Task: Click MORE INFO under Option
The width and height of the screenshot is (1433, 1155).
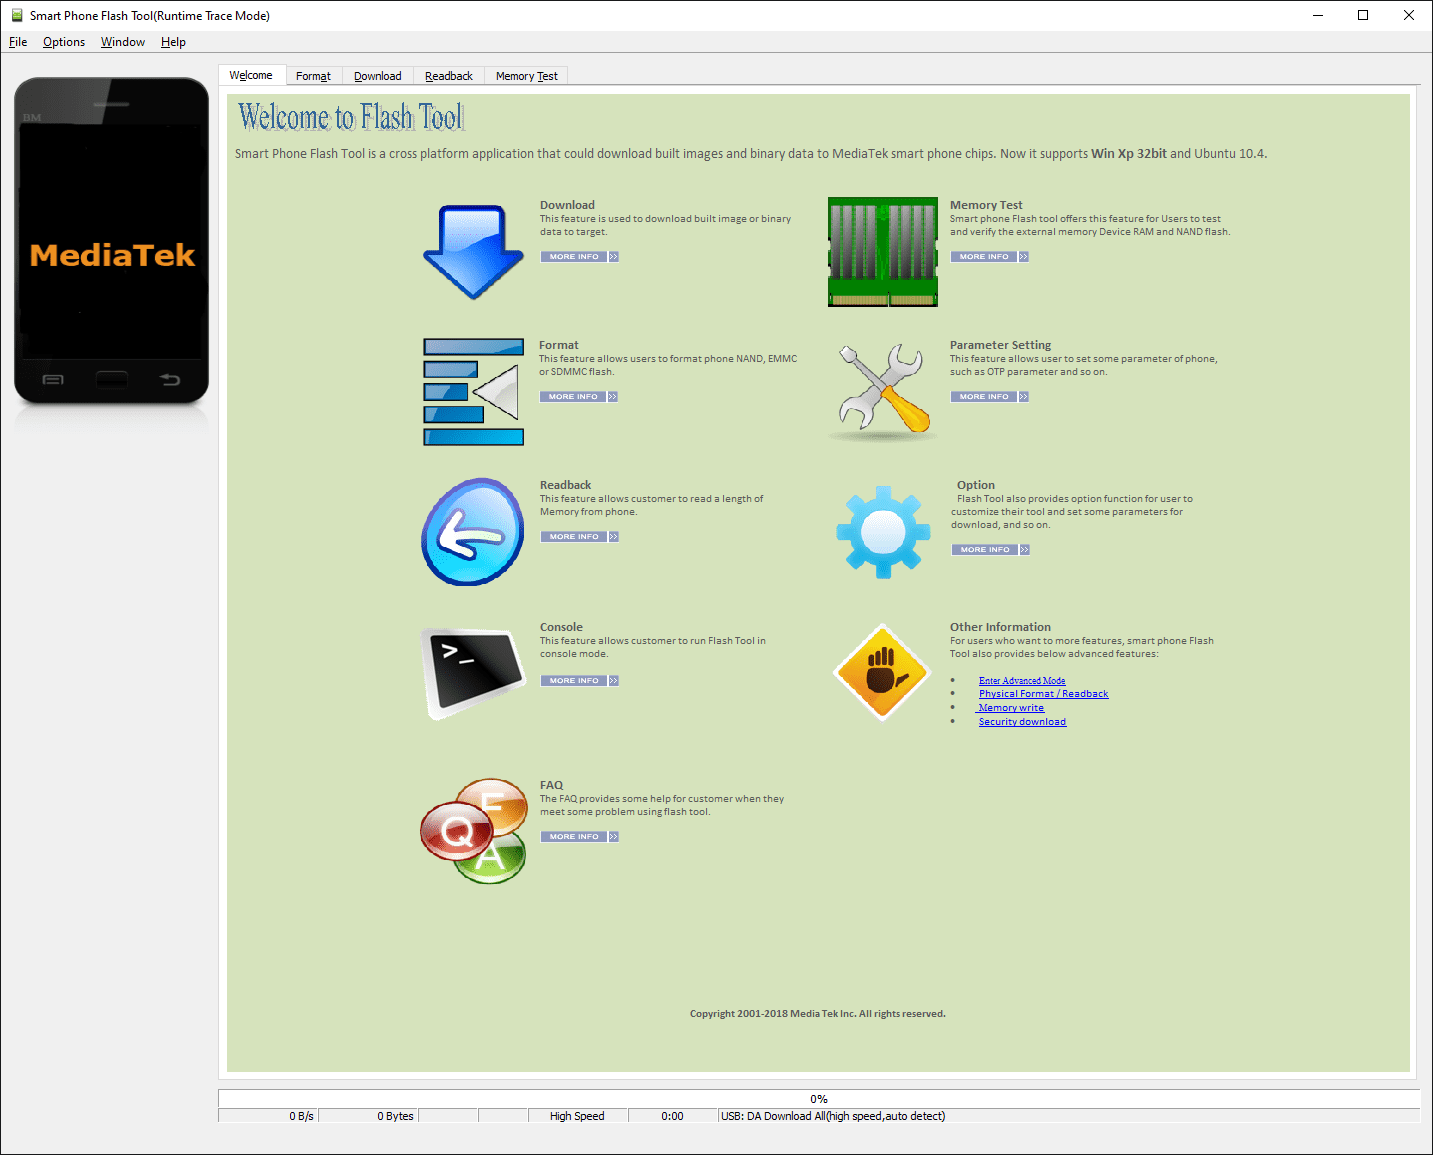Action: click(x=985, y=550)
